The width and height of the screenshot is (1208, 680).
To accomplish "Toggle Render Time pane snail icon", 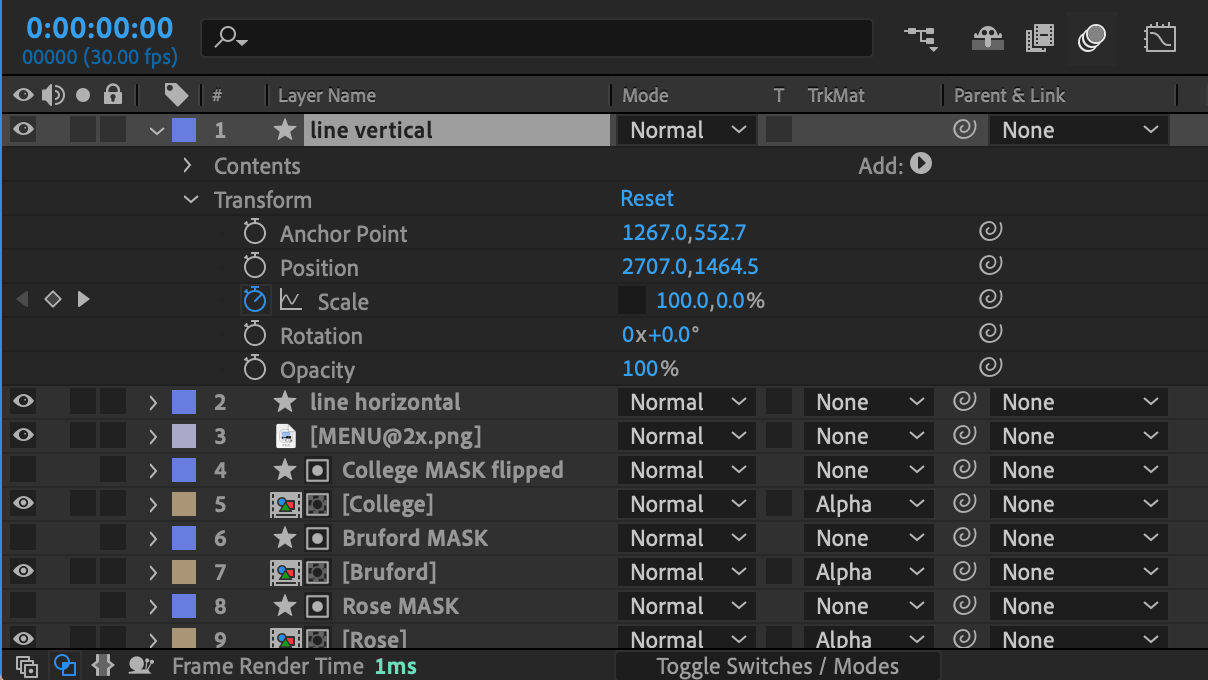I will pos(141,666).
